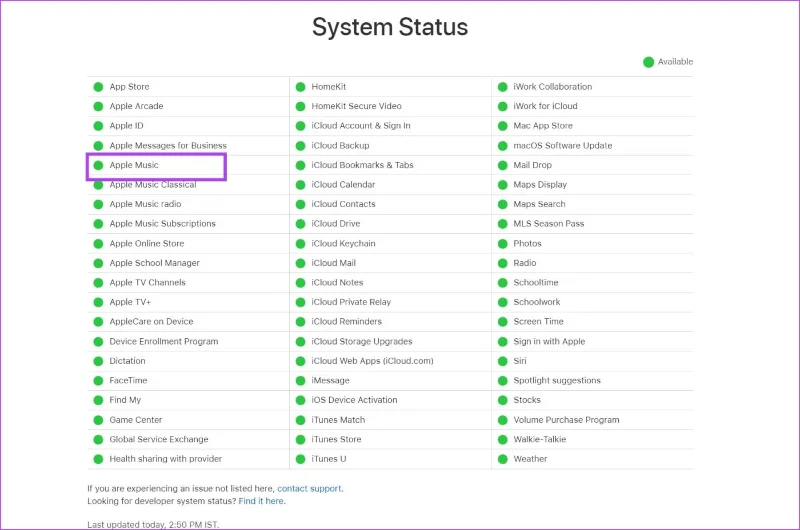This screenshot has height=530, width=800.
Task: Click the iCloud Calendar label
Action: point(343,185)
